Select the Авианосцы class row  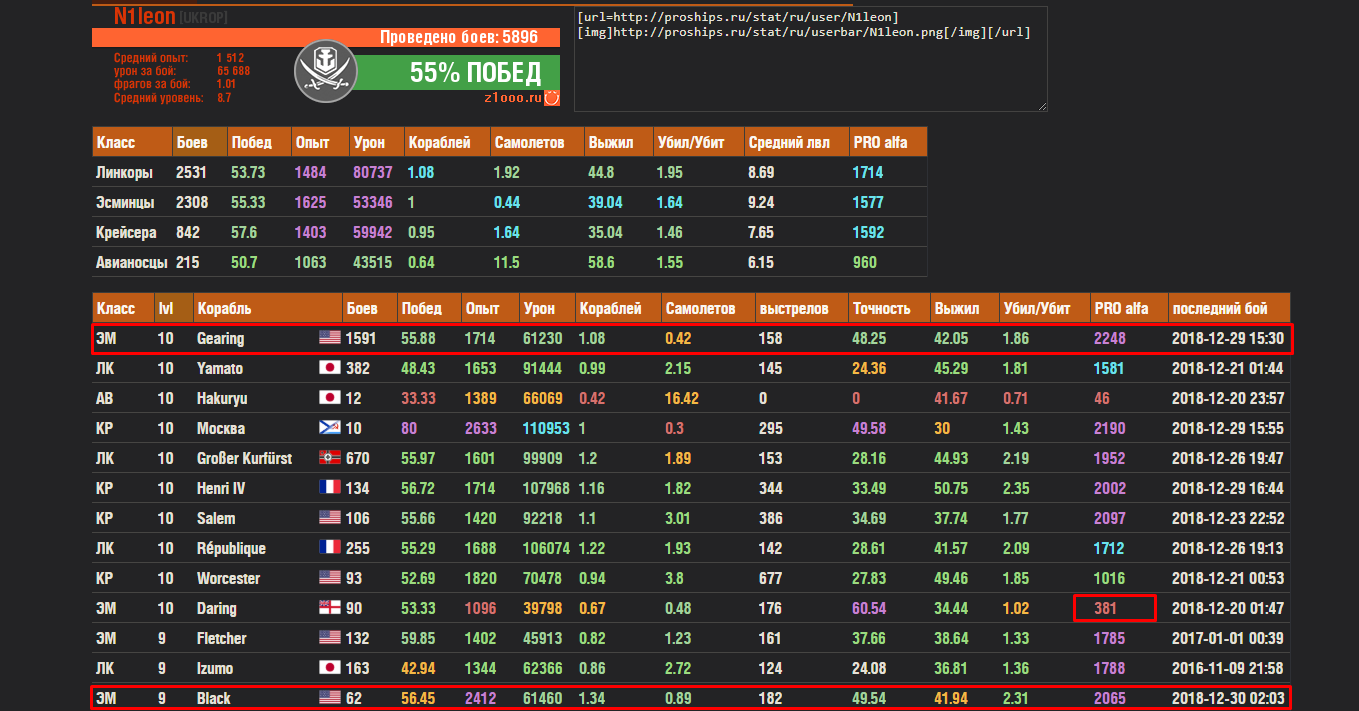tap(509, 262)
